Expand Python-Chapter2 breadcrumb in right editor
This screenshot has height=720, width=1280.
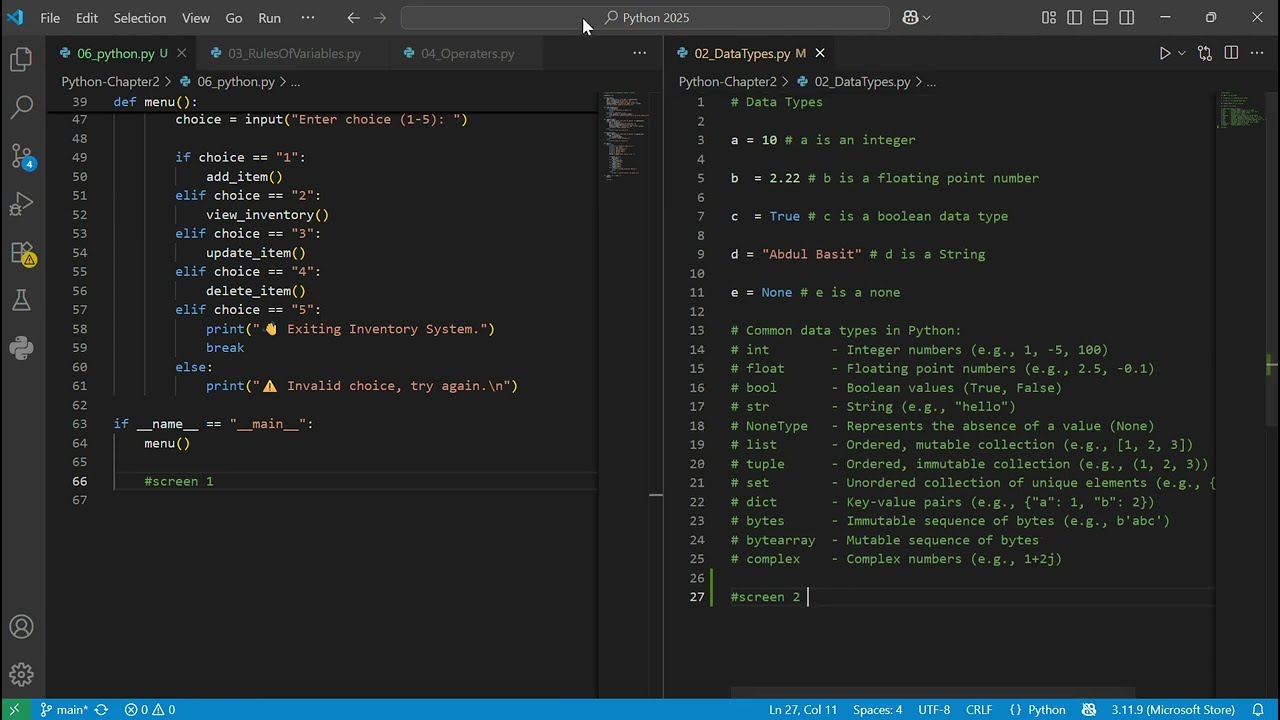tap(728, 82)
